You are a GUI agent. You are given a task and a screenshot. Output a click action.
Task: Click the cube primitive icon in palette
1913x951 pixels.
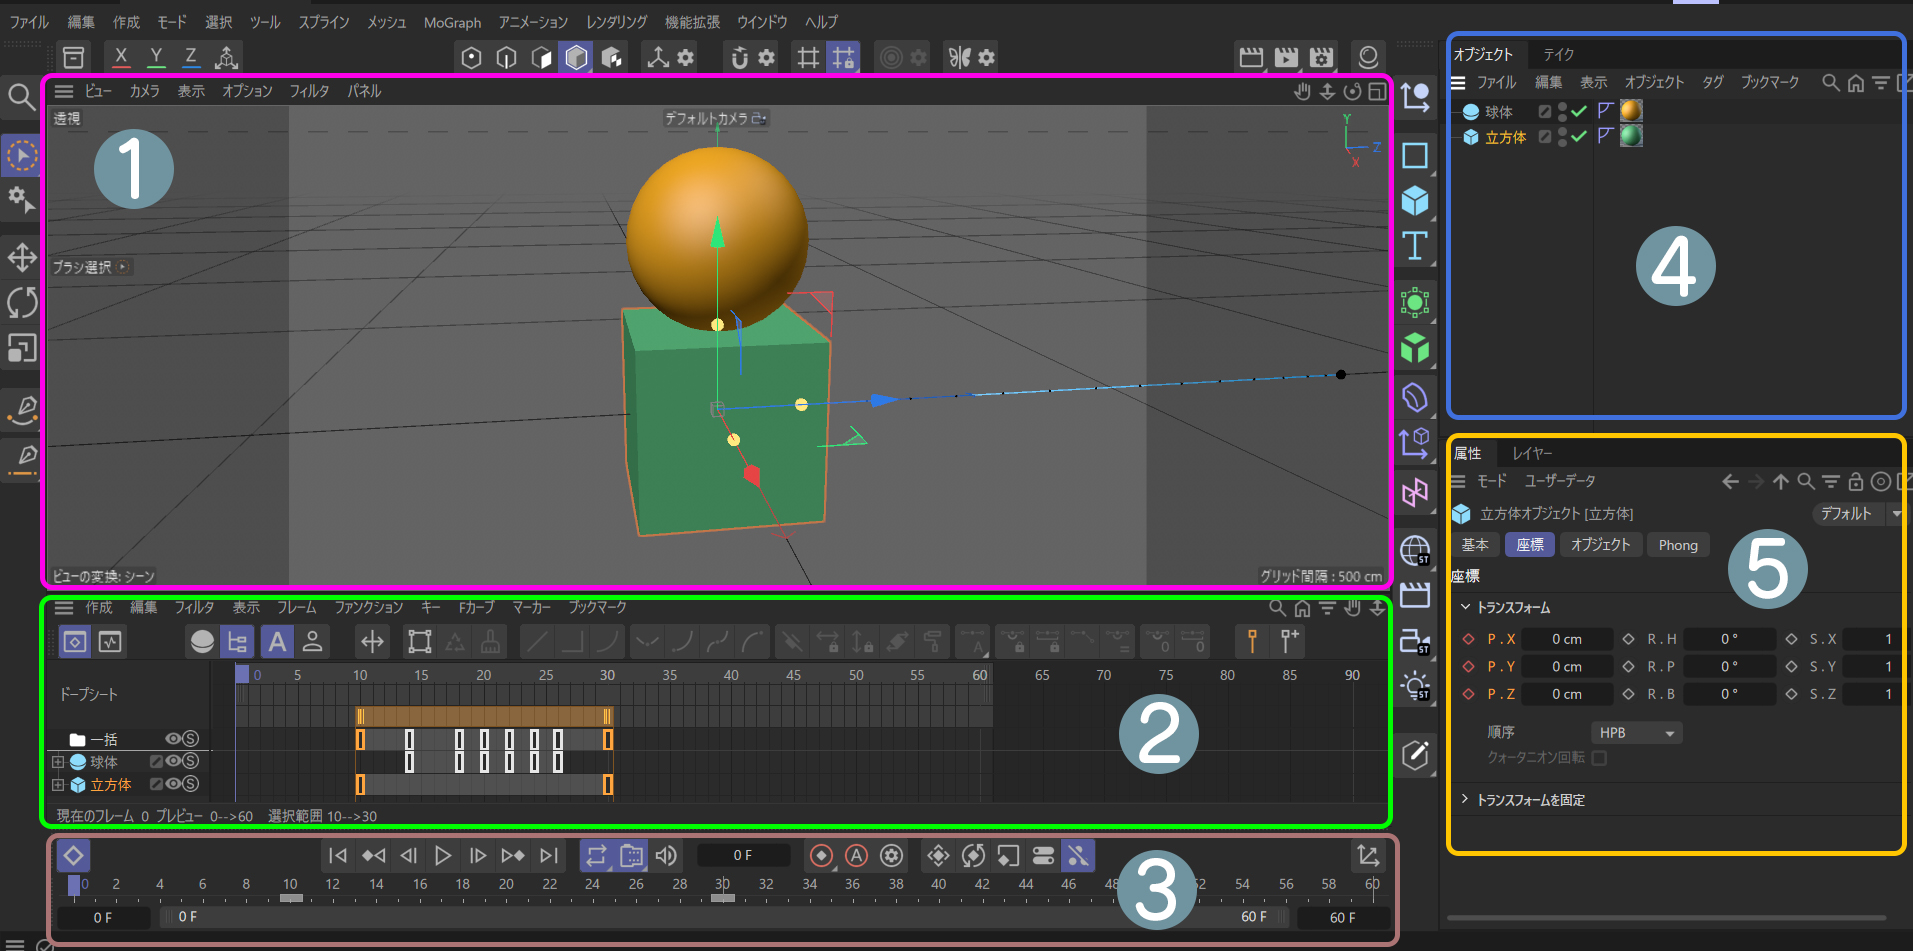click(x=1415, y=201)
